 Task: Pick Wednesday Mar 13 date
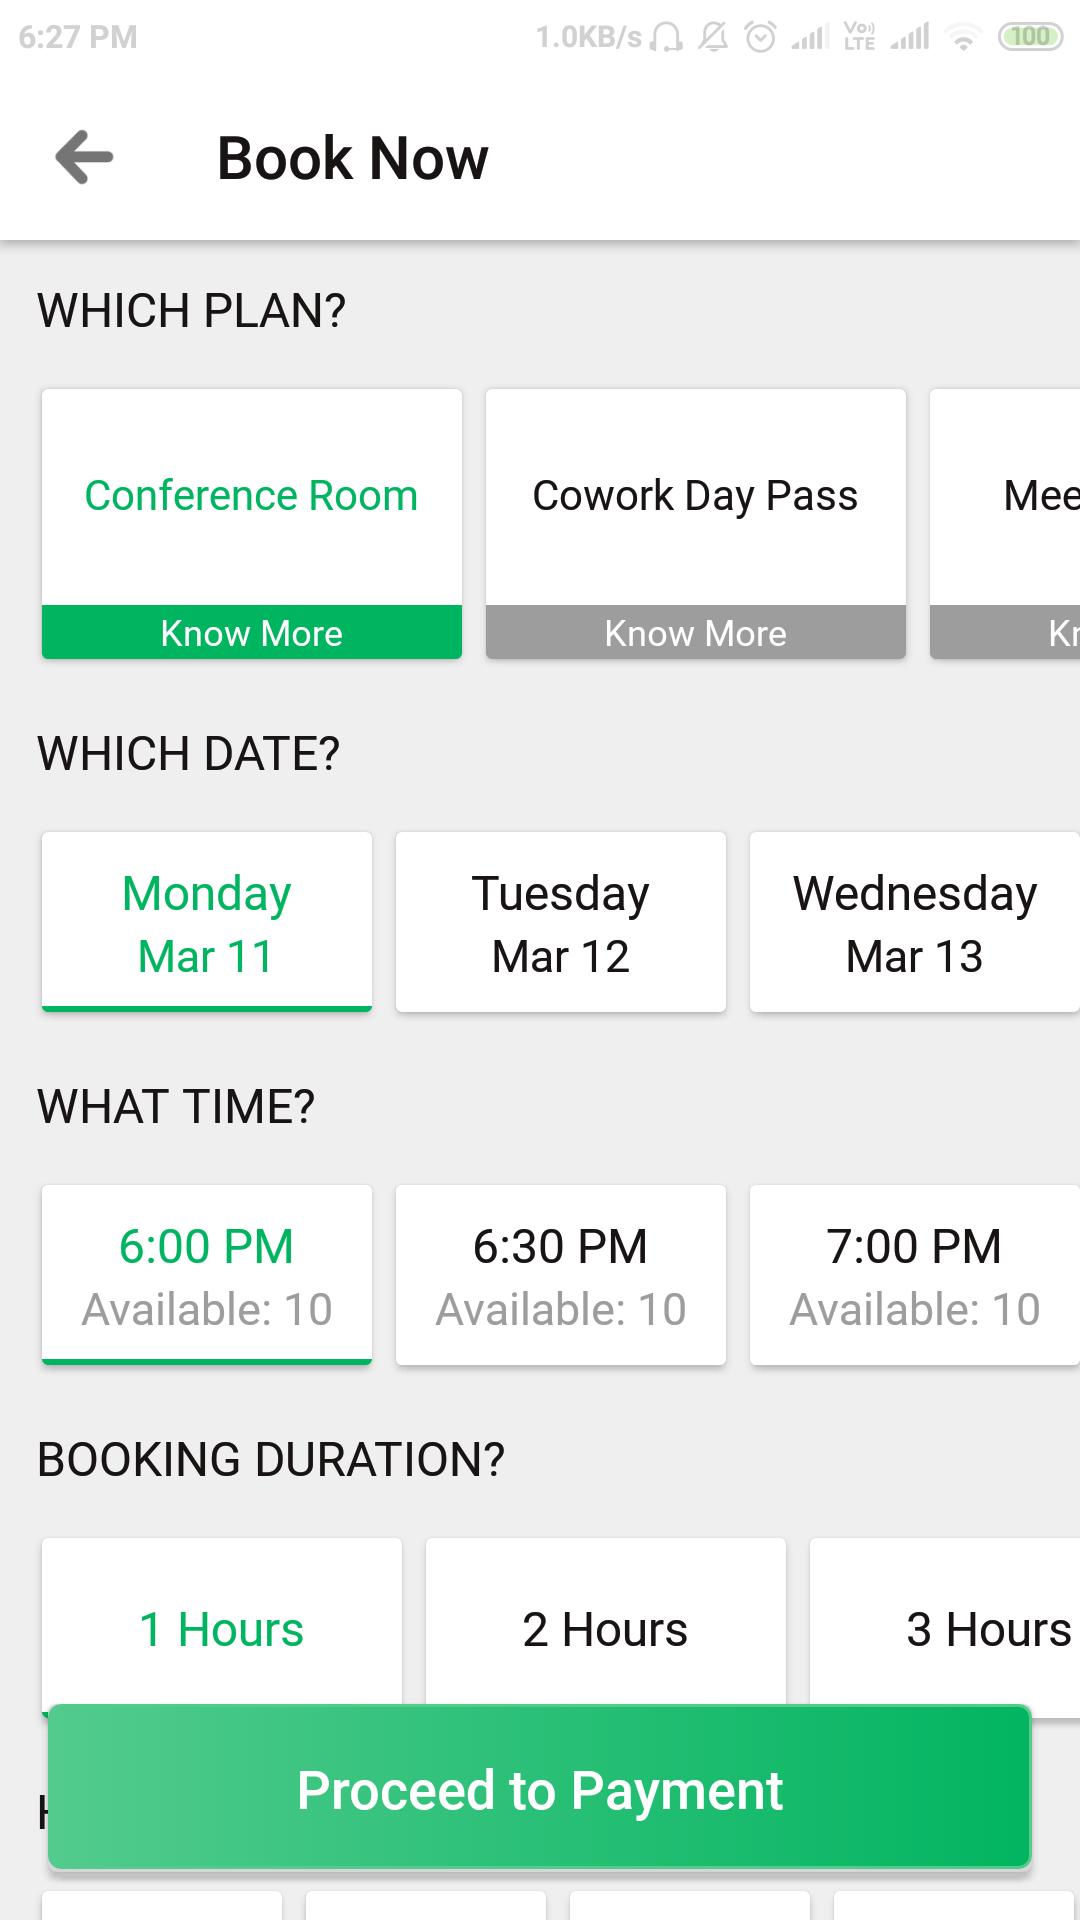(x=915, y=922)
